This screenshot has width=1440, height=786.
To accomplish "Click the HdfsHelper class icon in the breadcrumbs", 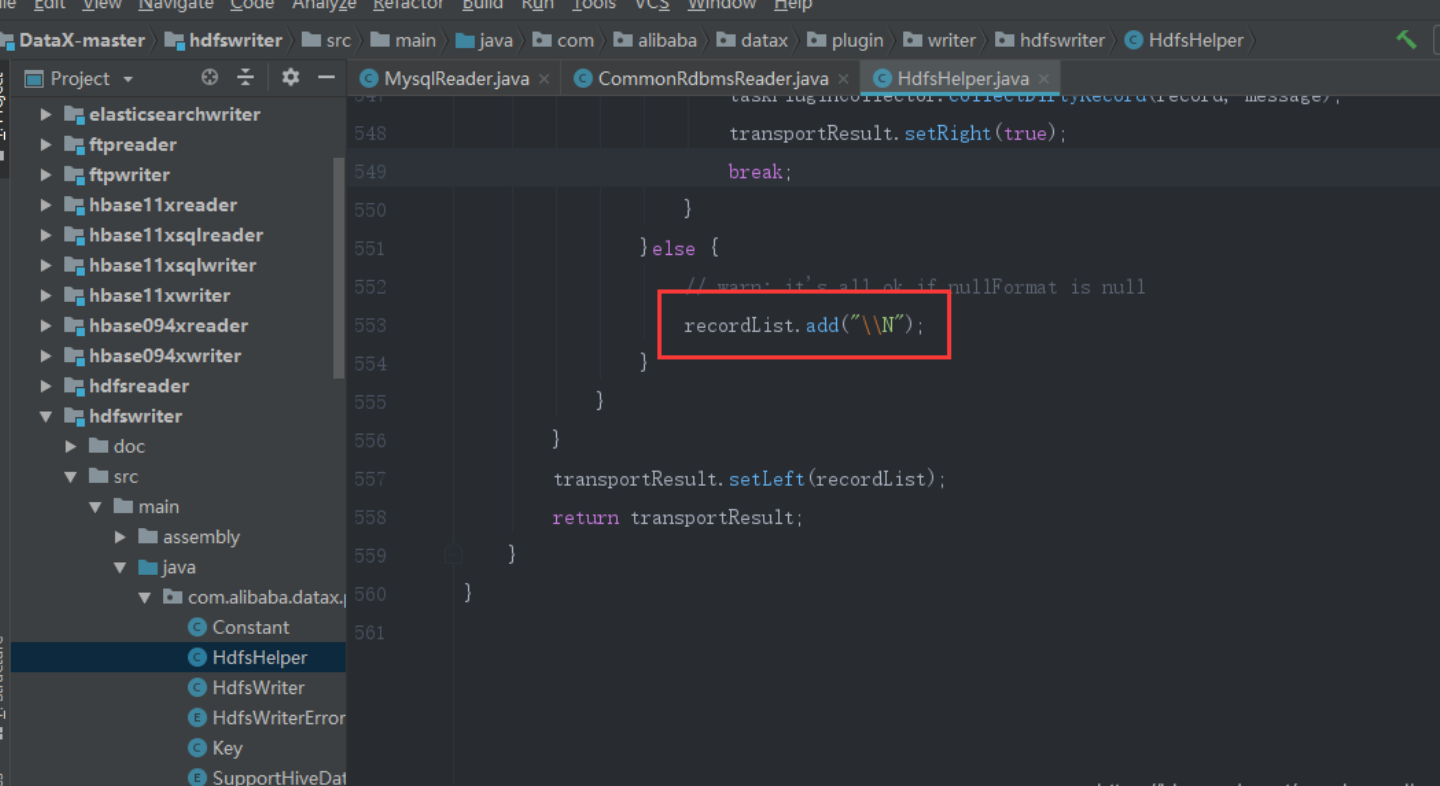I will pos(1133,40).
